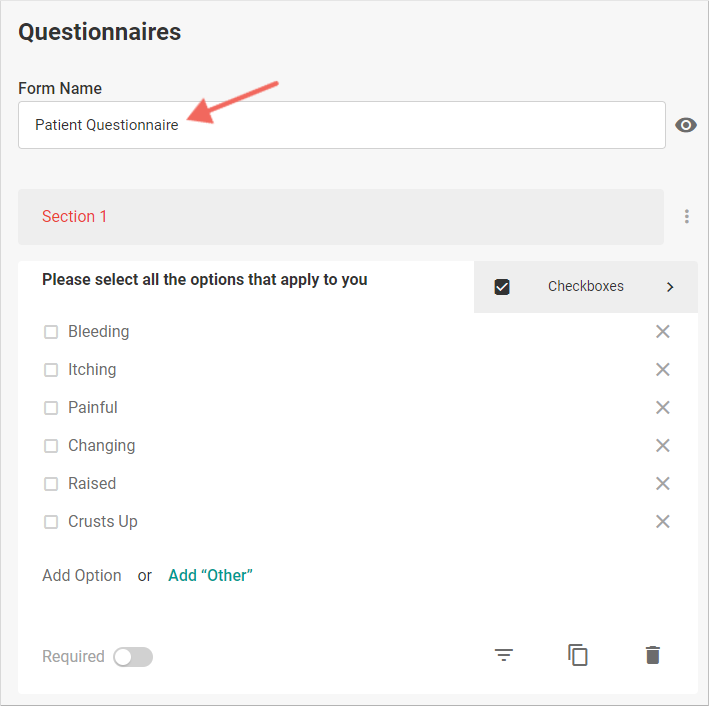Click the Form Name input field
The height and width of the screenshot is (706, 709).
pos(342,125)
